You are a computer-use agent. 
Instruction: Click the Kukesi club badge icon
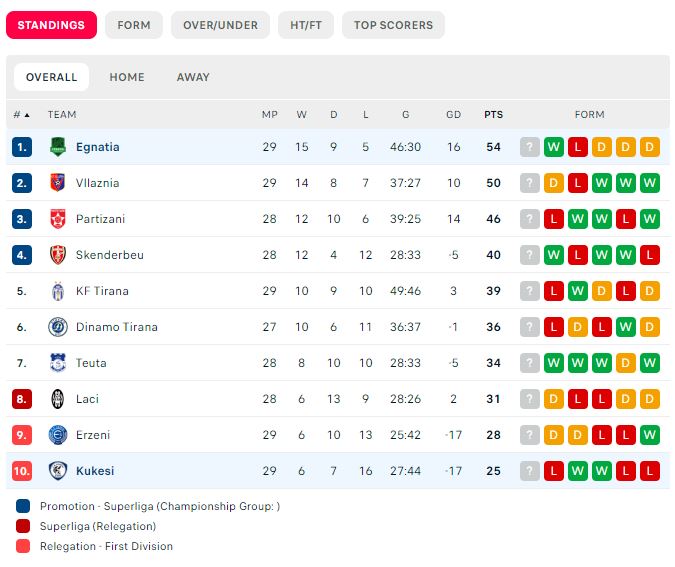point(58,471)
